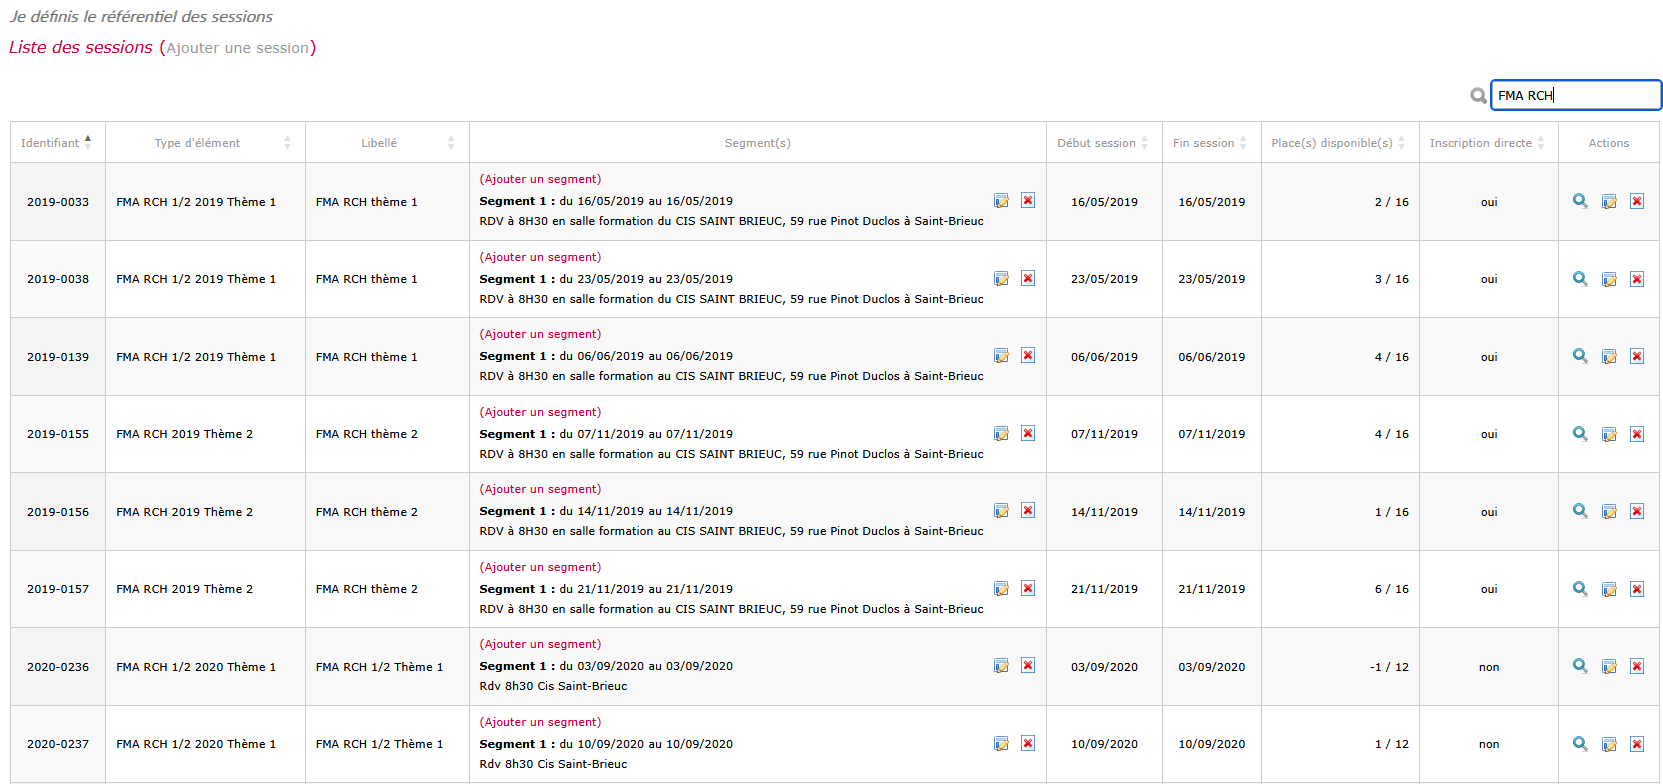This screenshot has width=1663, height=784.
Task: Click Ajouter un segment for session 2019-0156
Action: tap(540, 489)
